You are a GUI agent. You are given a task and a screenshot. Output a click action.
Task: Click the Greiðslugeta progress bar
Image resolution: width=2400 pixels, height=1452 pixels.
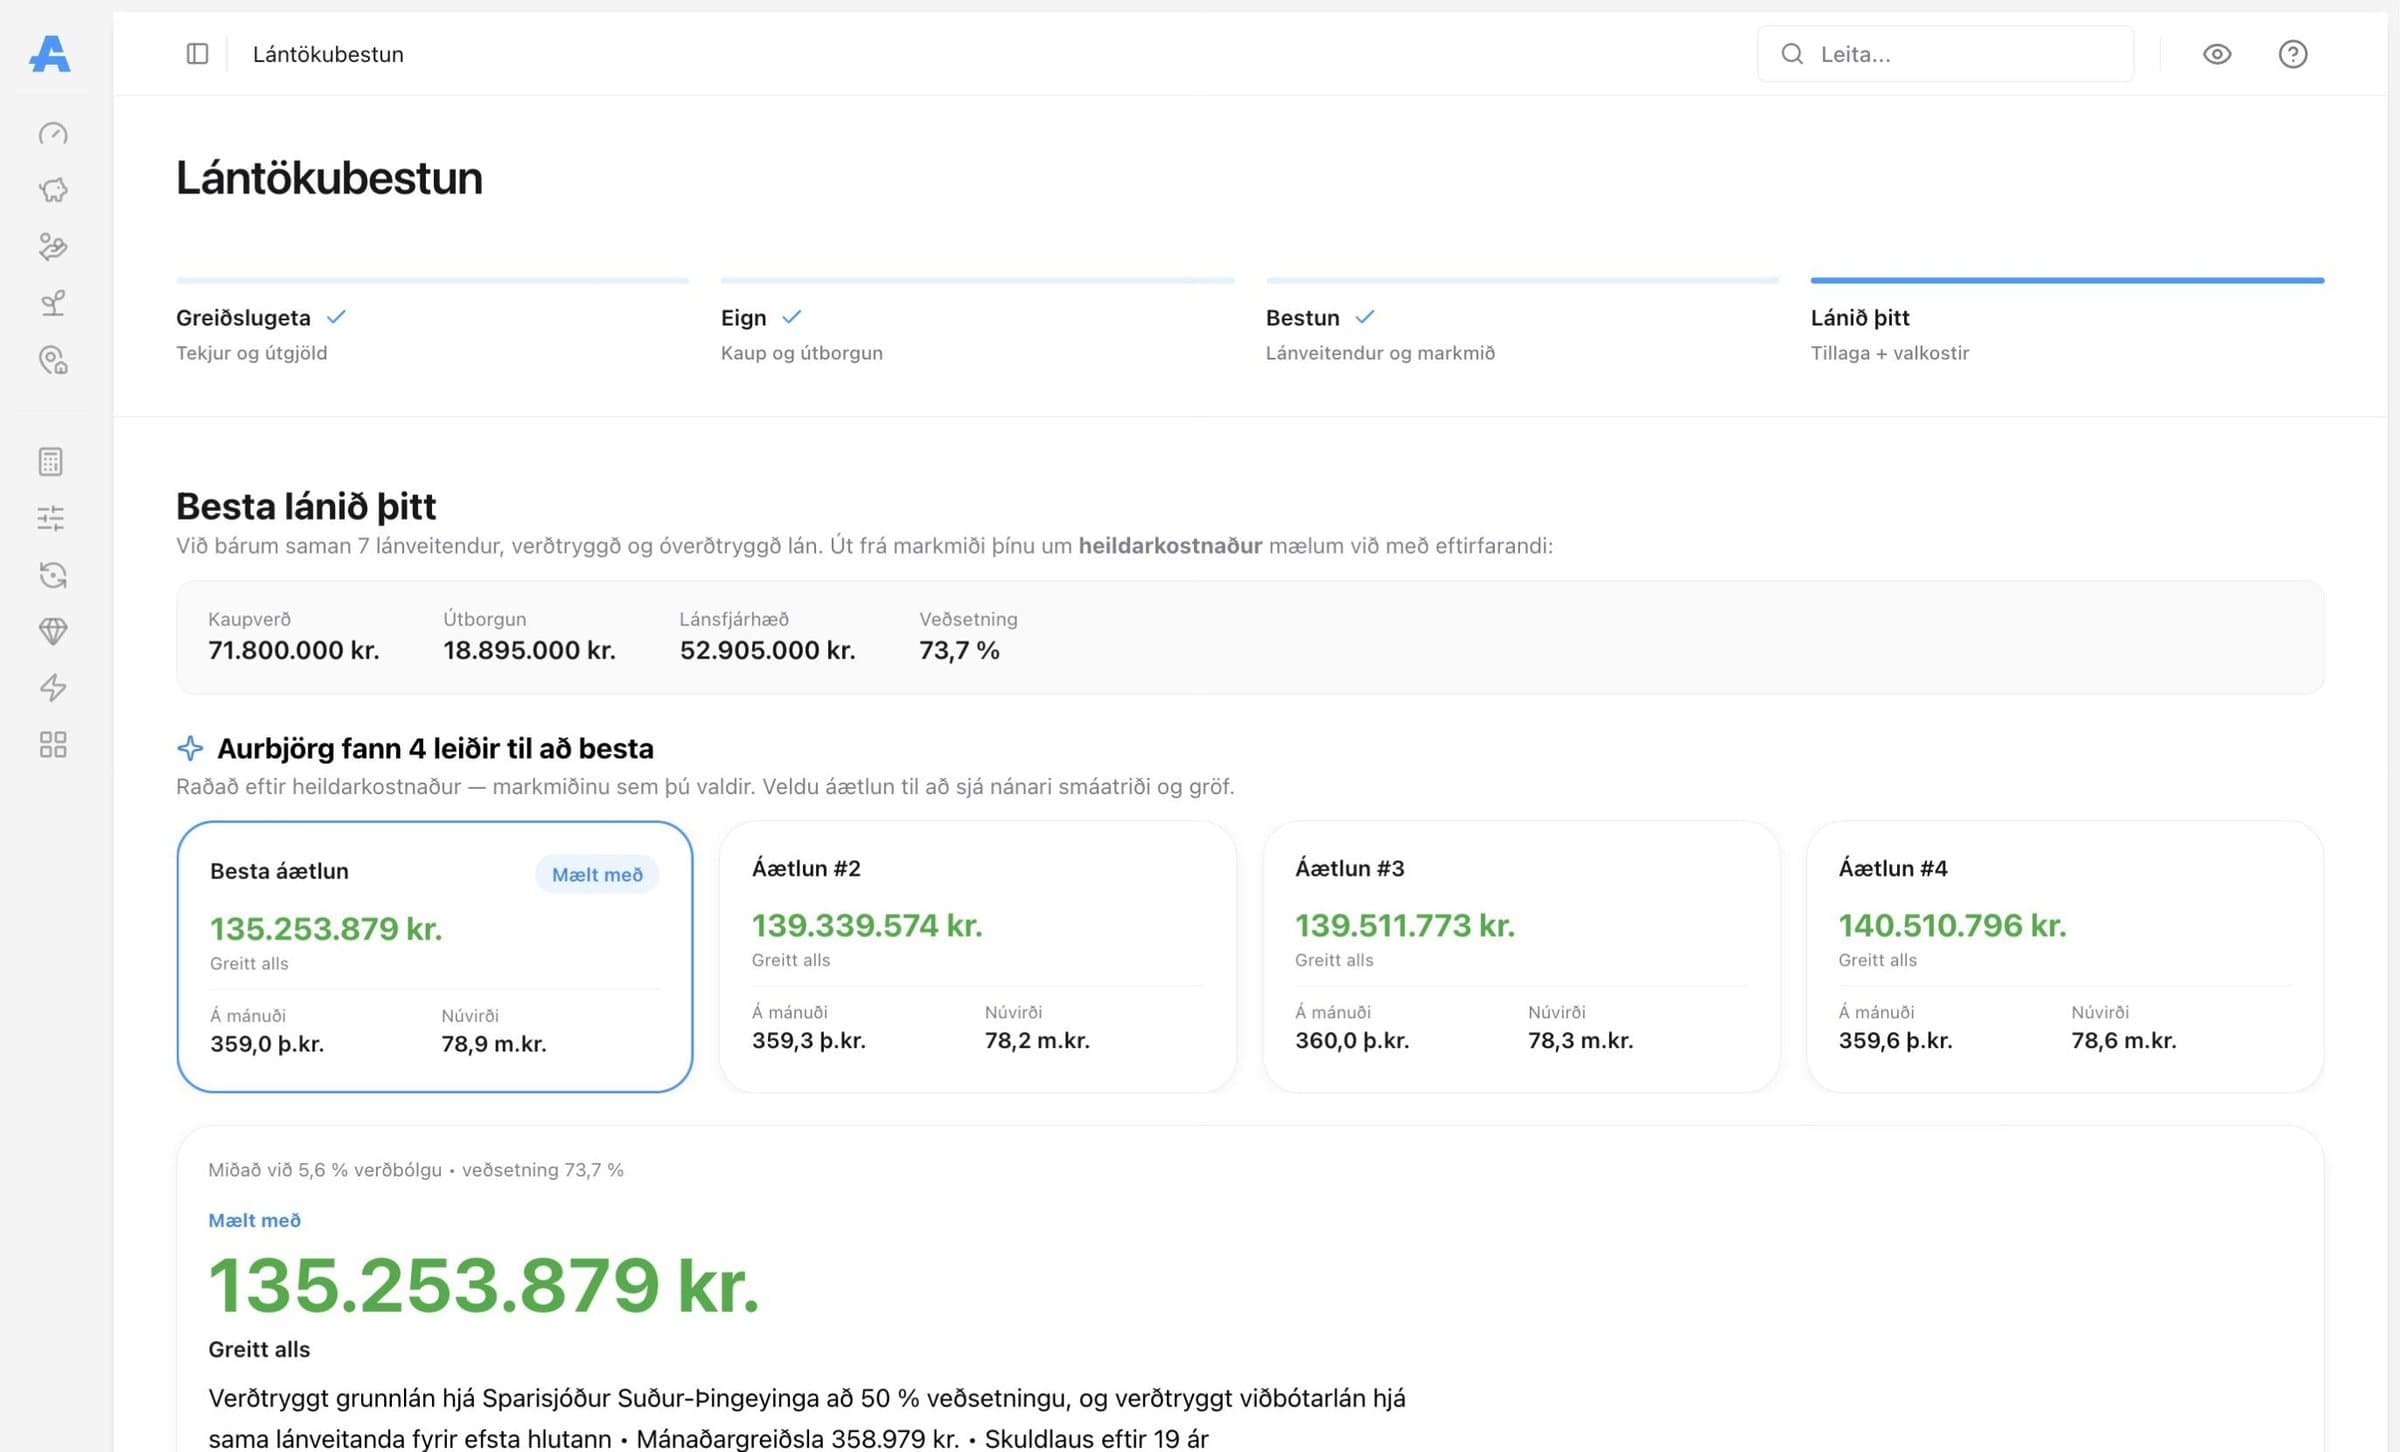coord(432,280)
